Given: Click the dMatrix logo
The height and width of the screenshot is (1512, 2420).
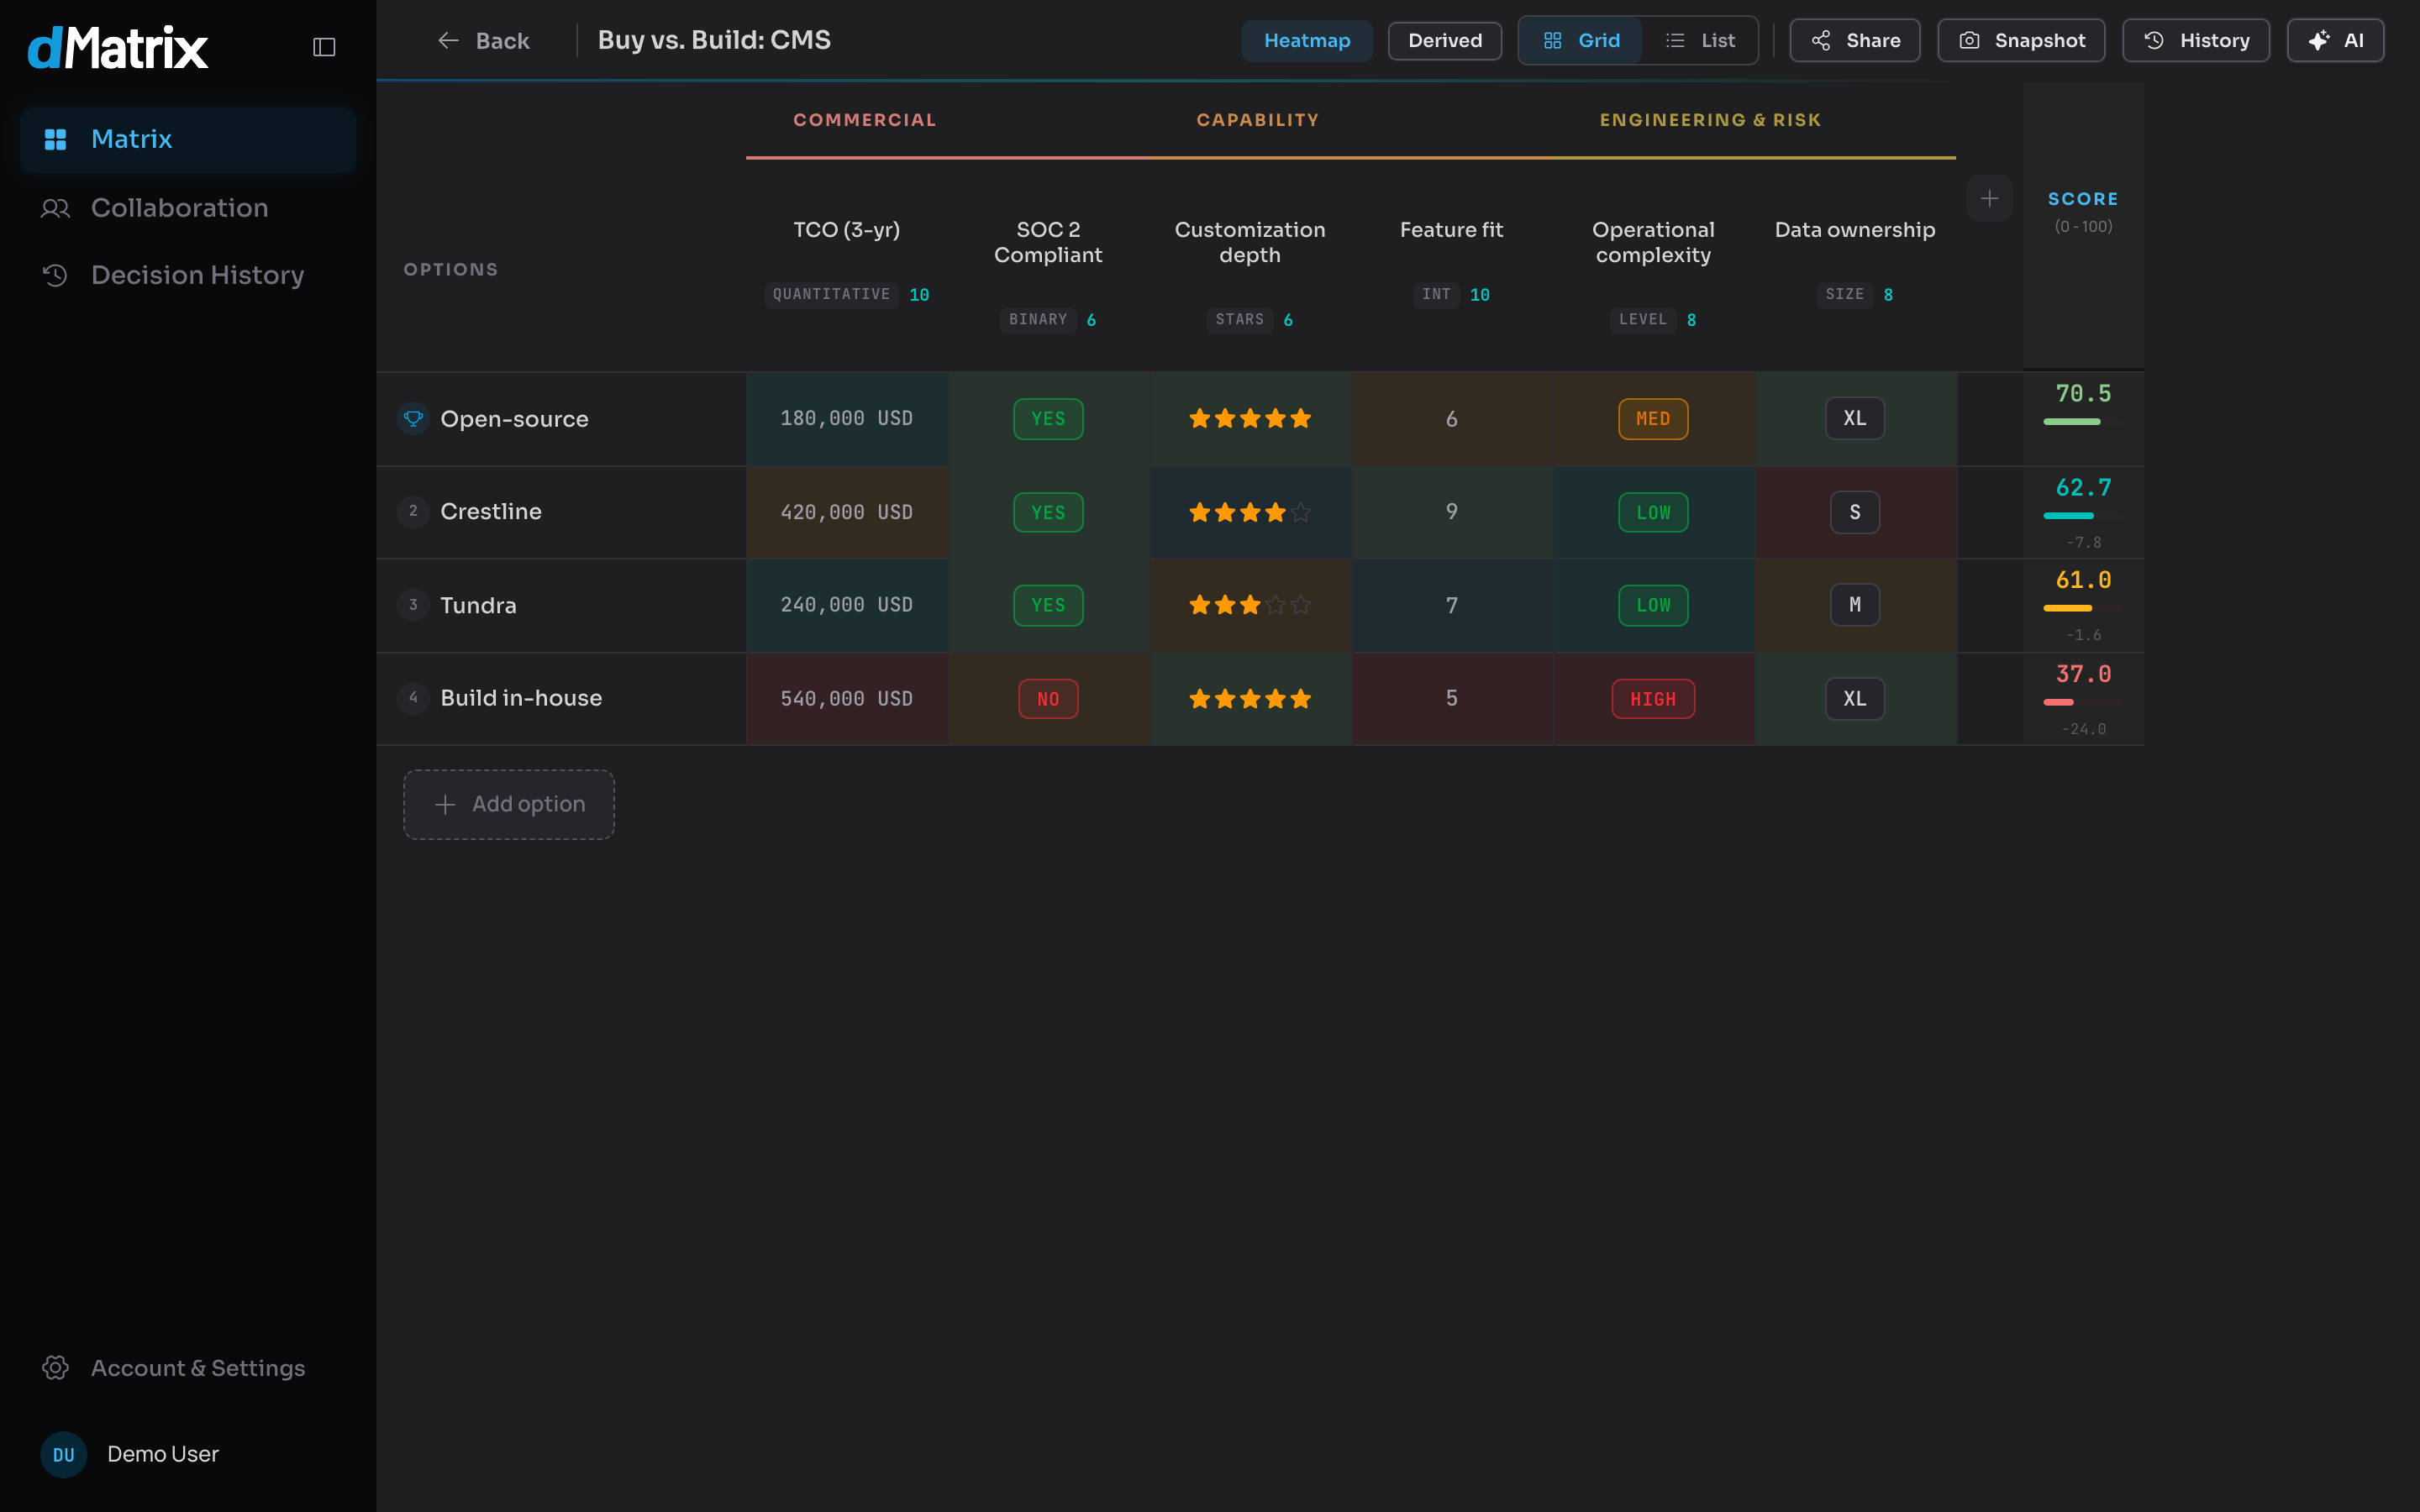Looking at the screenshot, I should 118,47.
